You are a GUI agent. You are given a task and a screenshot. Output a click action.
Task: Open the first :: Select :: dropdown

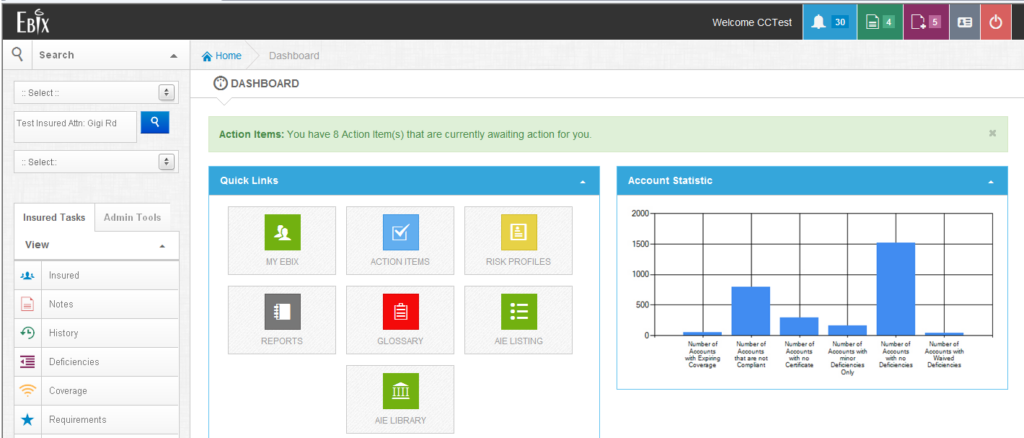coord(95,93)
